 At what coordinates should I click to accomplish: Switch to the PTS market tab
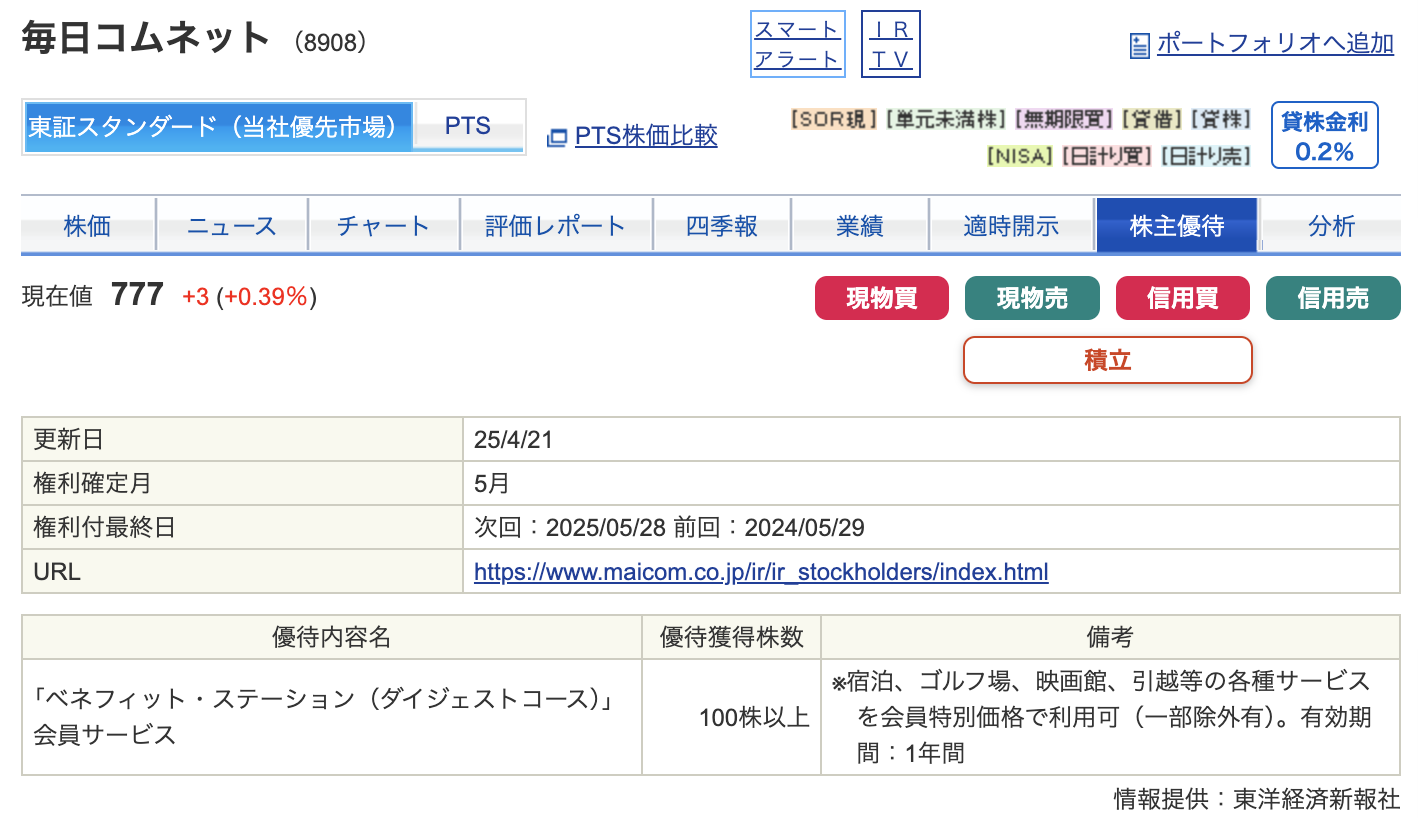pos(468,127)
